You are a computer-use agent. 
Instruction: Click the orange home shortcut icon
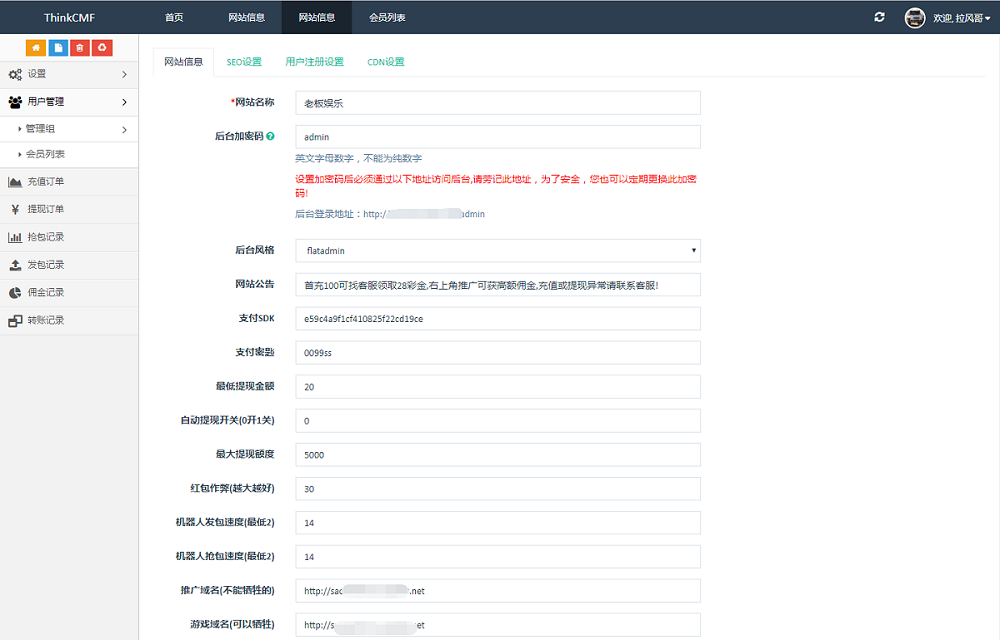coord(36,48)
